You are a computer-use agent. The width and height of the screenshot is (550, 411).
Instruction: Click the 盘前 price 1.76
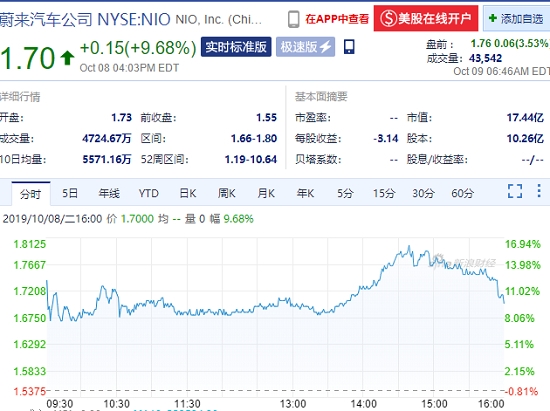(481, 43)
